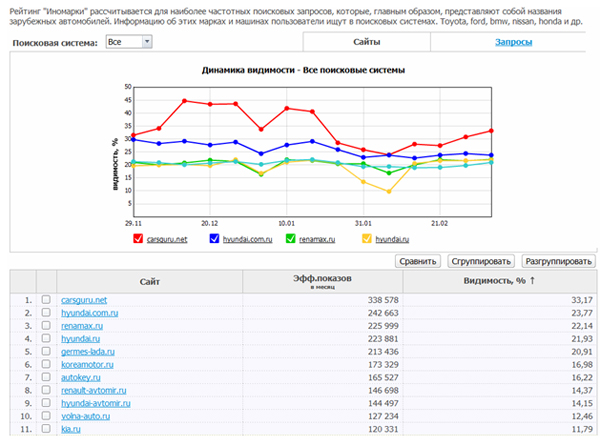Open renault-avtomir.ru site link
The width and height of the screenshot is (600, 446).
coord(94,391)
